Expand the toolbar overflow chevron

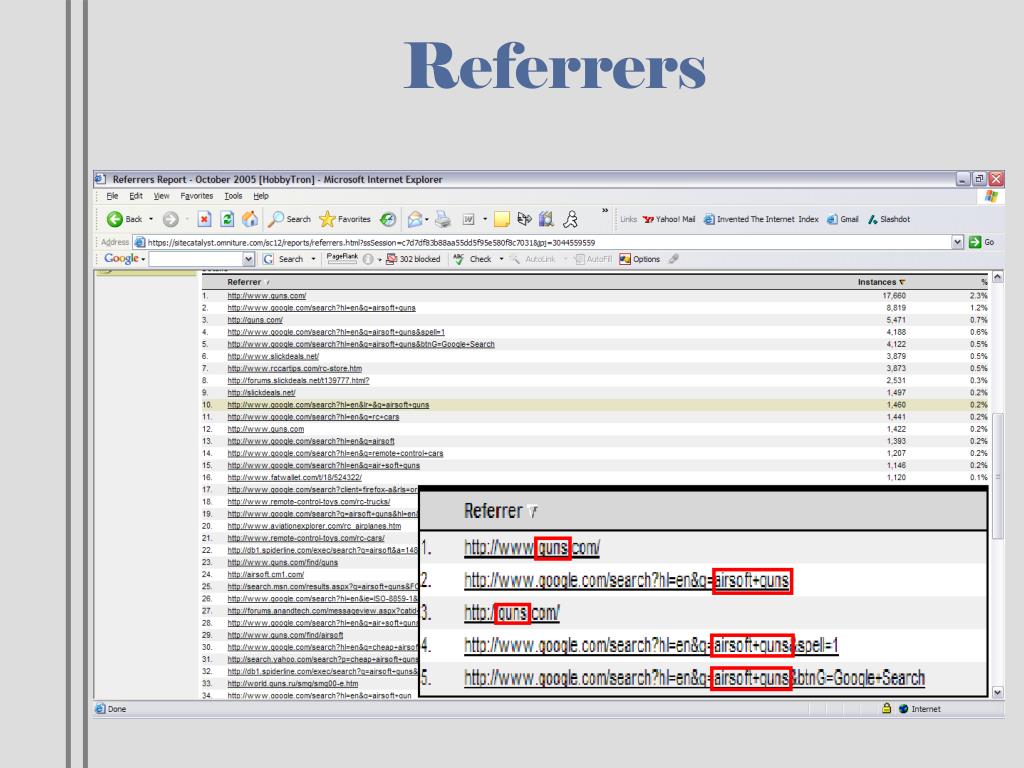[605, 211]
